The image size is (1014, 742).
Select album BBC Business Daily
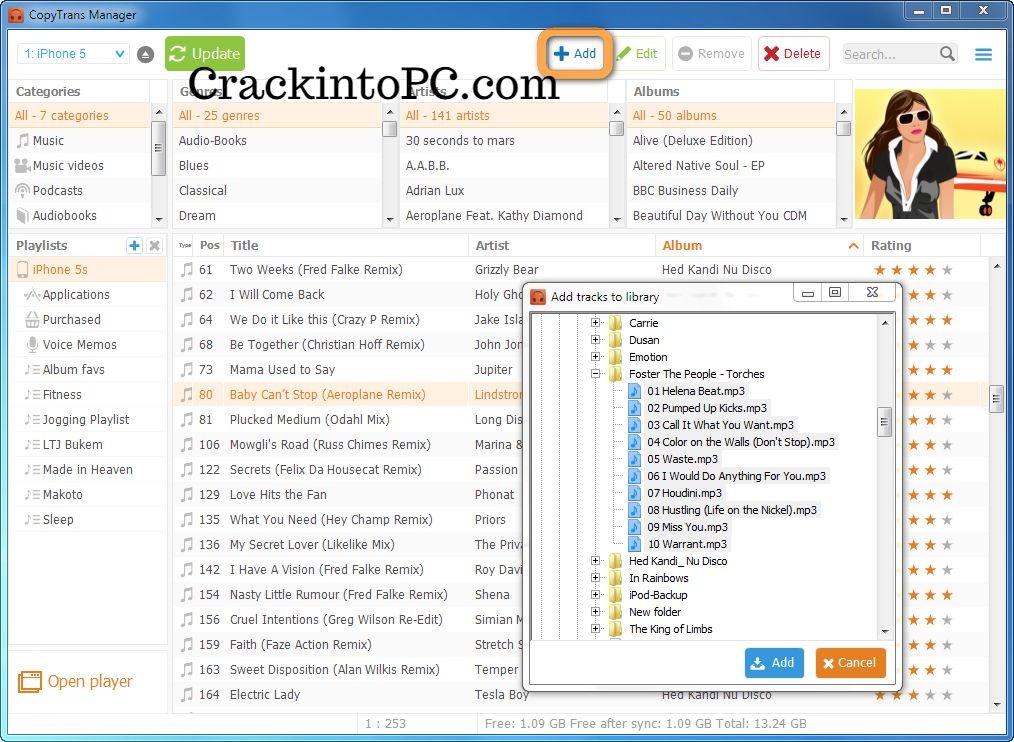point(731,190)
